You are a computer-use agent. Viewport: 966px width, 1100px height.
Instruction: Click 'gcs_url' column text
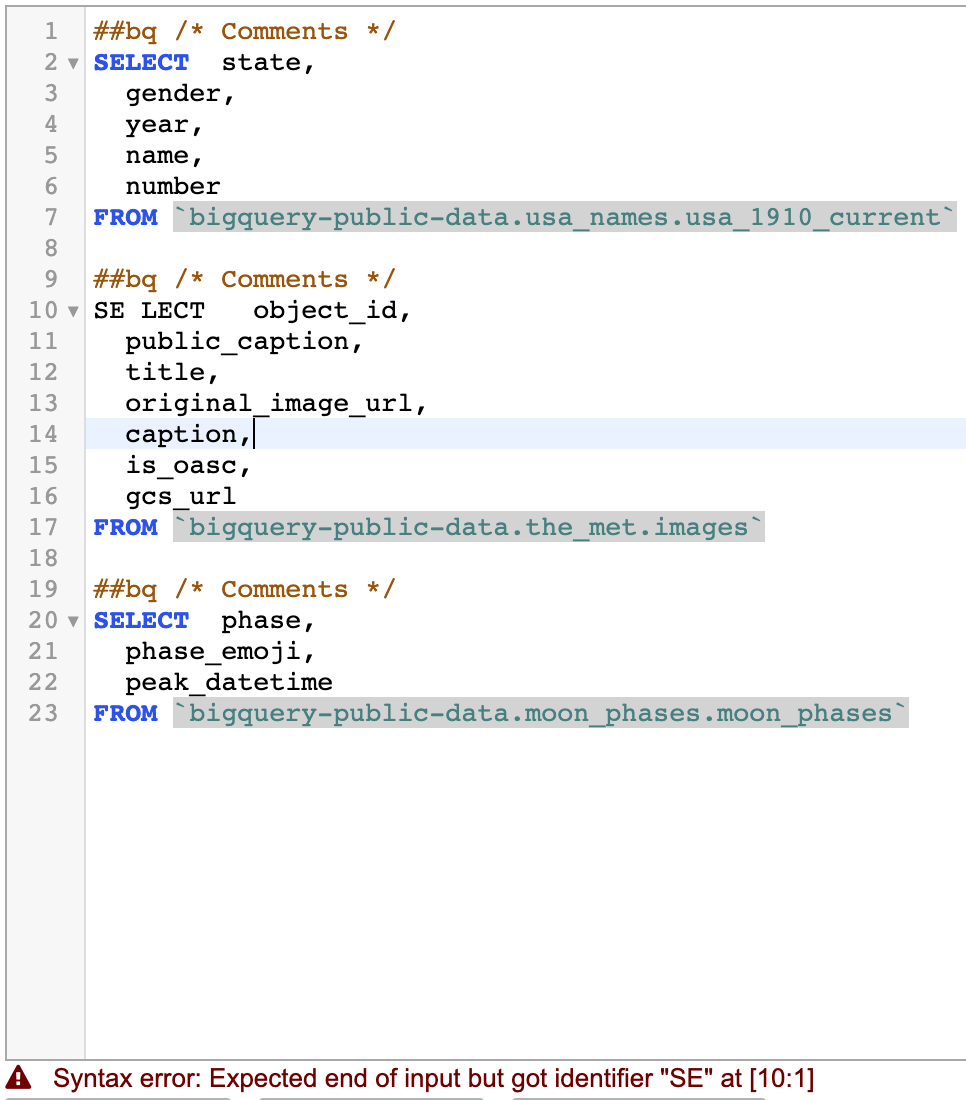point(180,496)
